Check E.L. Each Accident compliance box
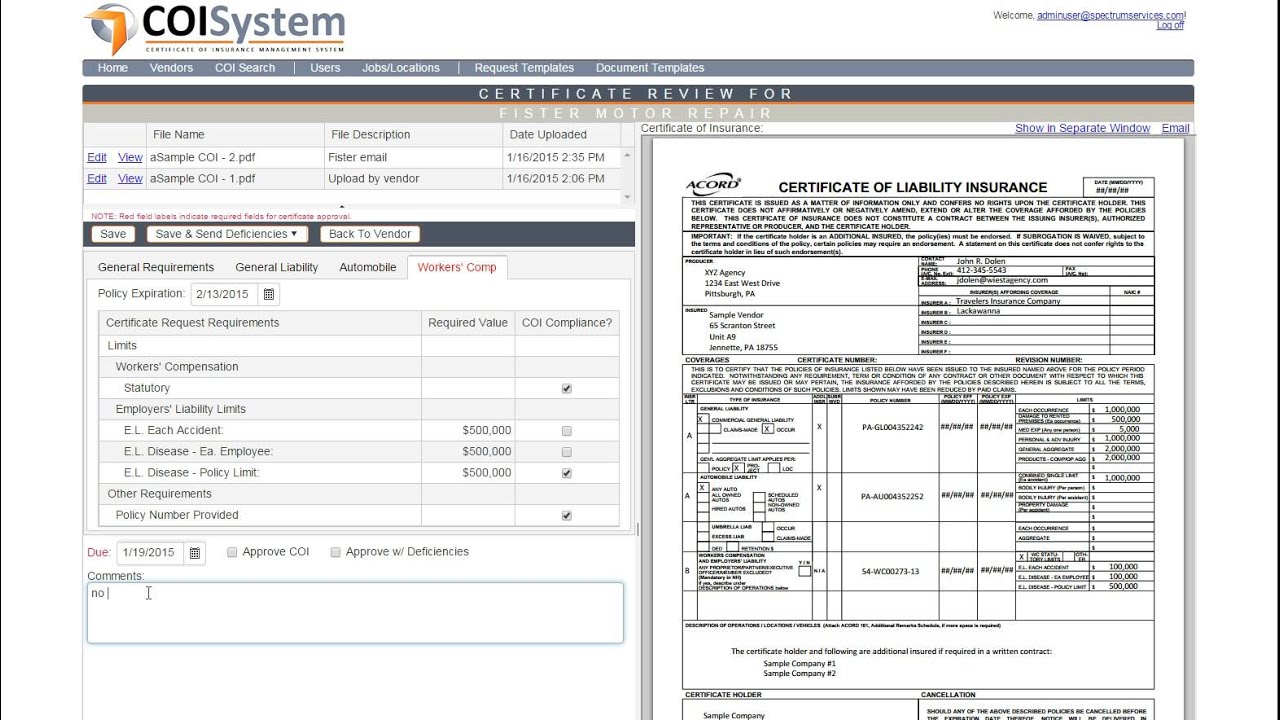The height and width of the screenshot is (720, 1280). pyautogui.click(x=567, y=431)
